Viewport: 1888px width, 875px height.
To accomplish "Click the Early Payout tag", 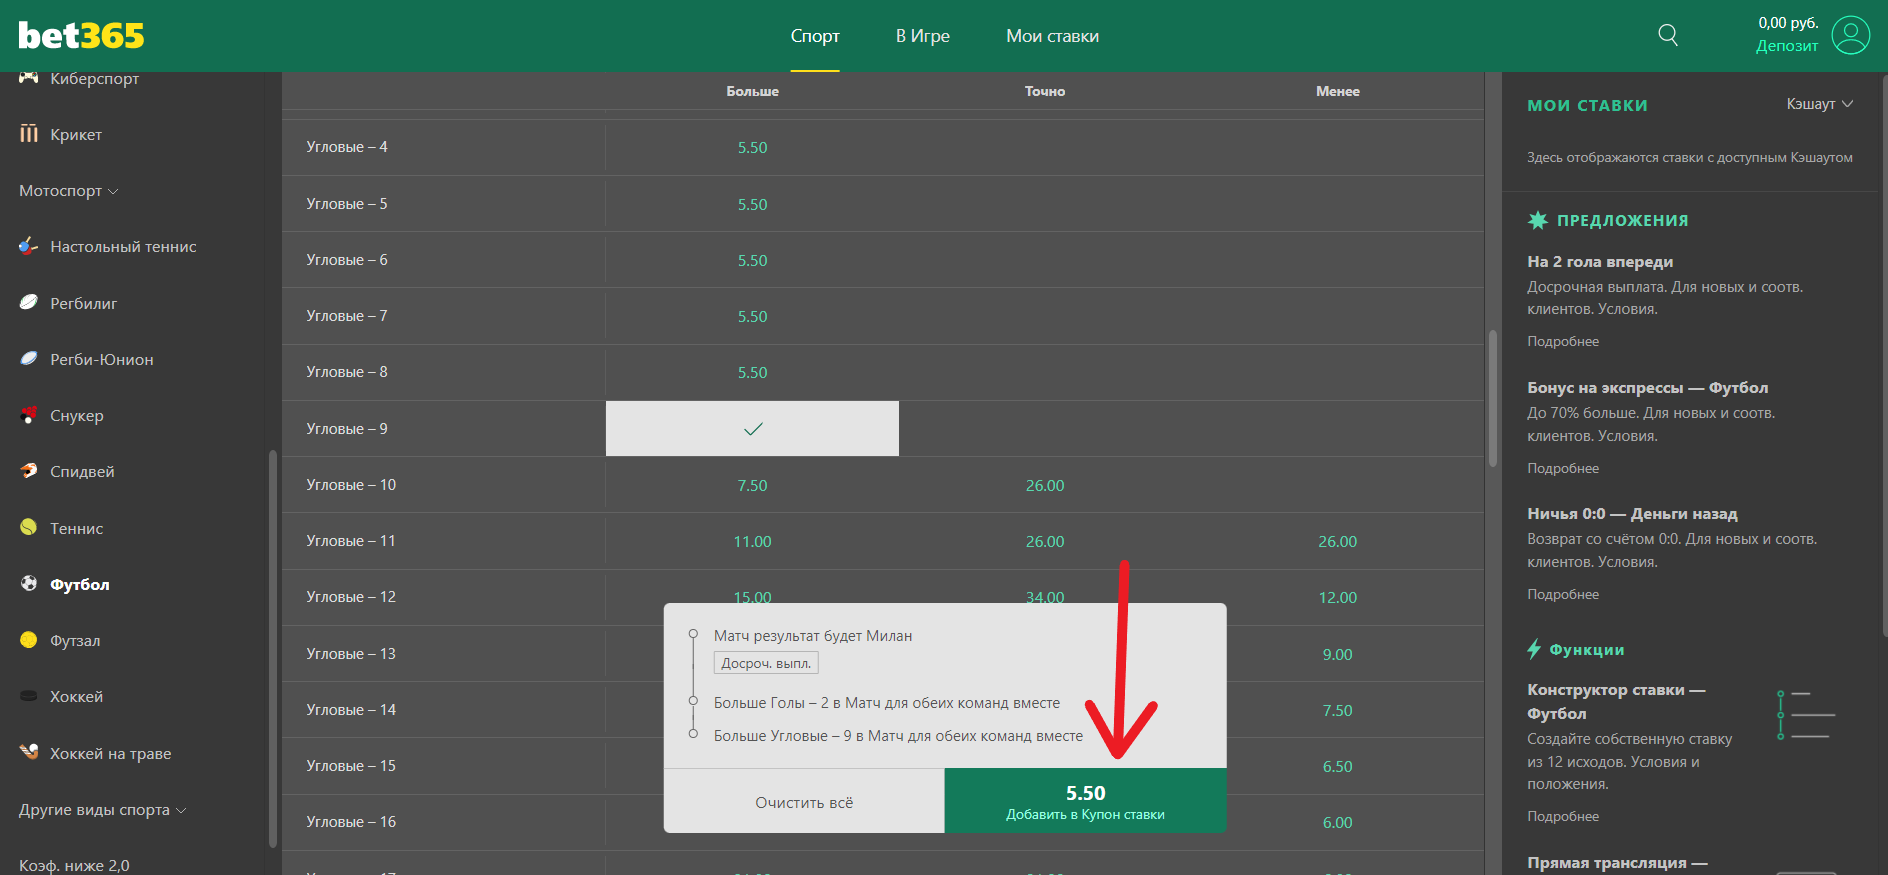I will point(766,663).
